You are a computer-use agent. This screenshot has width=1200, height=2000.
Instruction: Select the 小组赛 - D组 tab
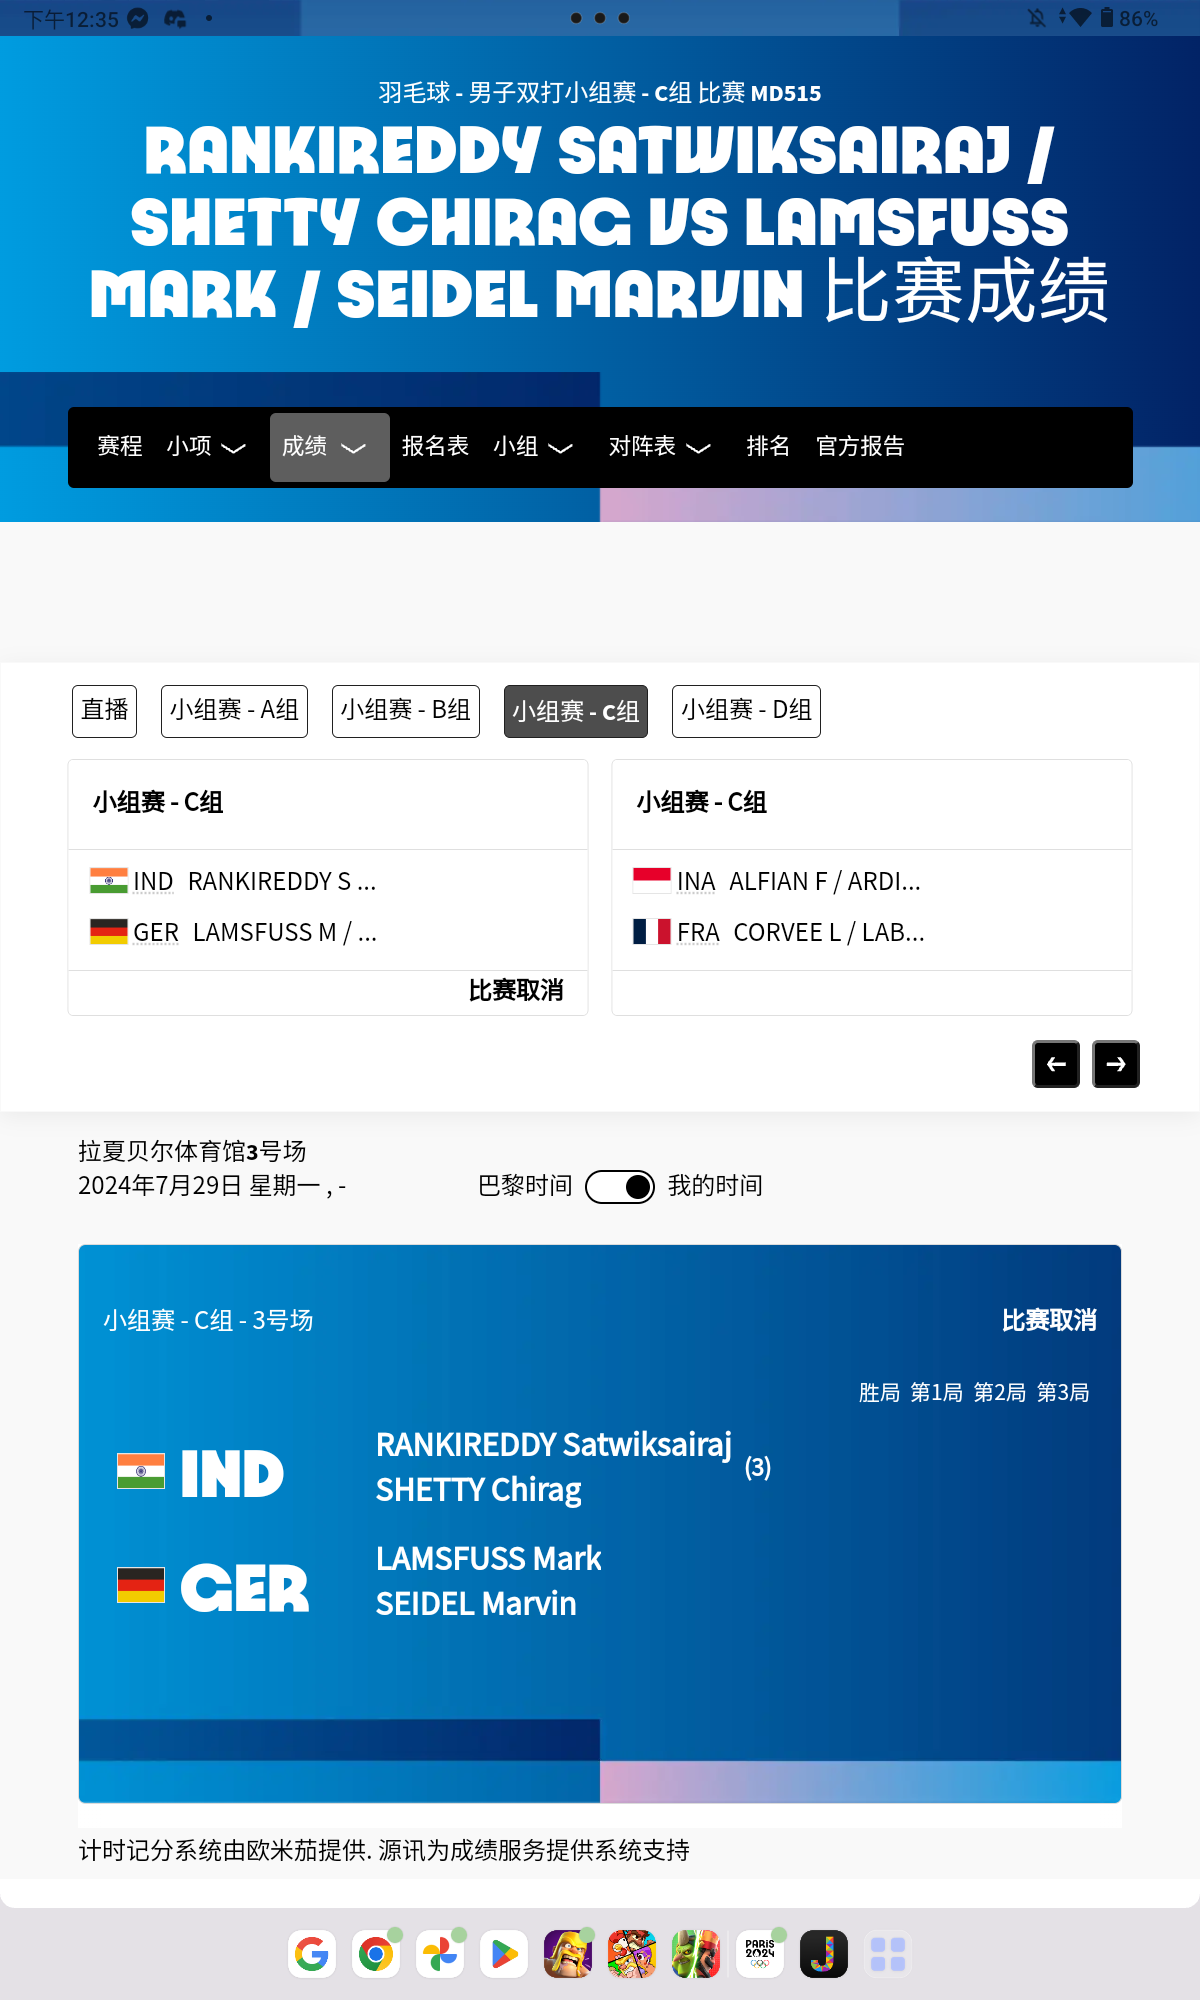[x=746, y=711]
